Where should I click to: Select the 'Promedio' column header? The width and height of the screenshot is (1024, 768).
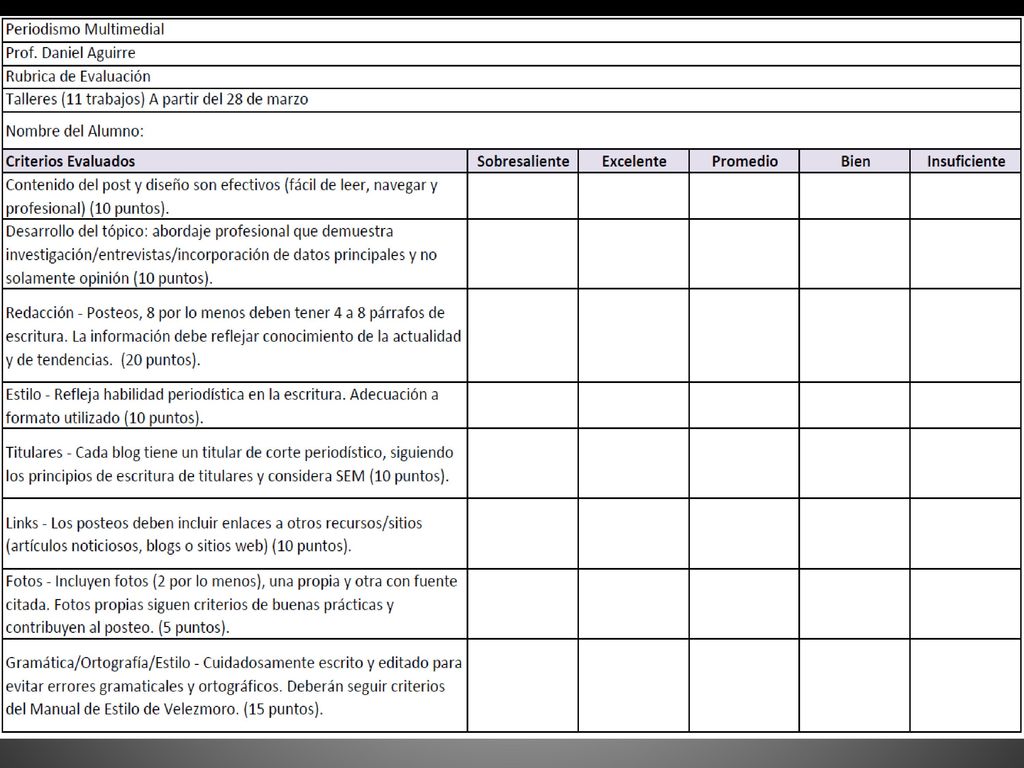pos(744,161)
